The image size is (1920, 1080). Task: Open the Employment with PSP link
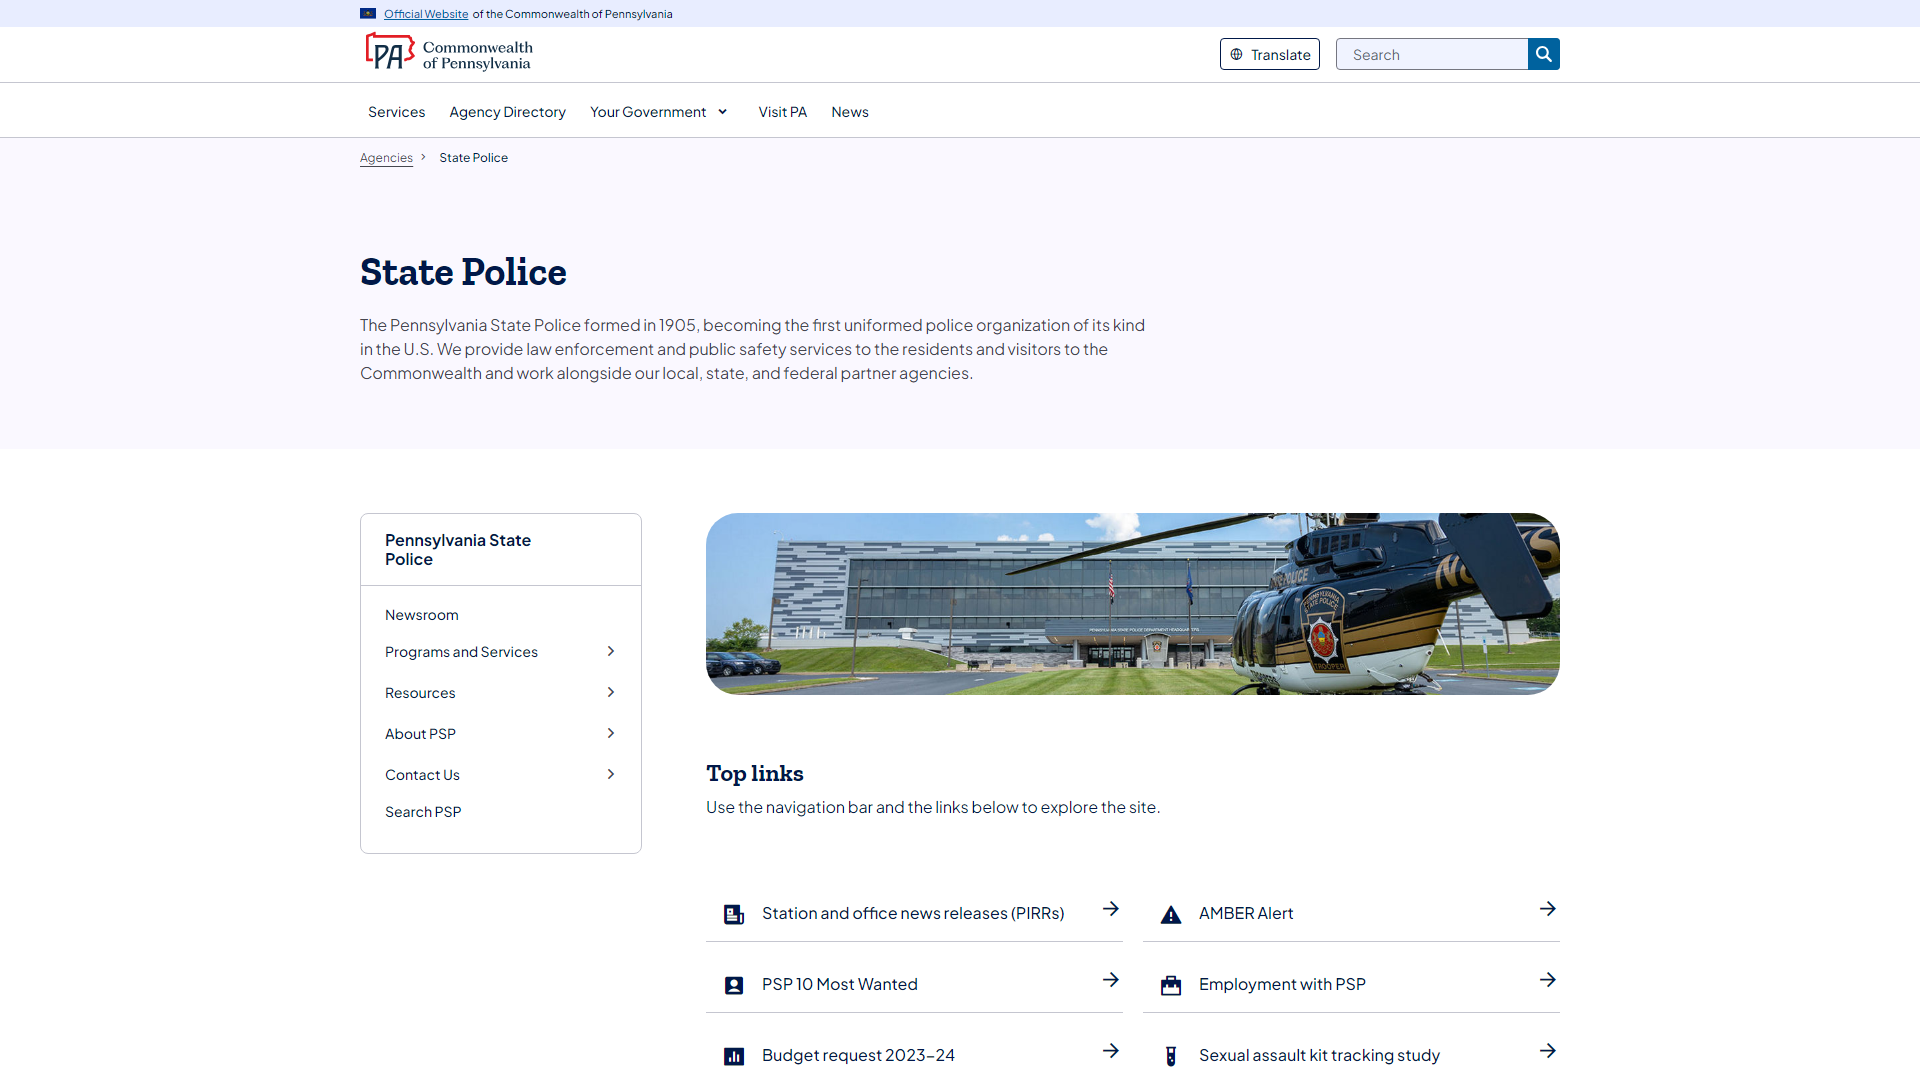[1282, 985]
